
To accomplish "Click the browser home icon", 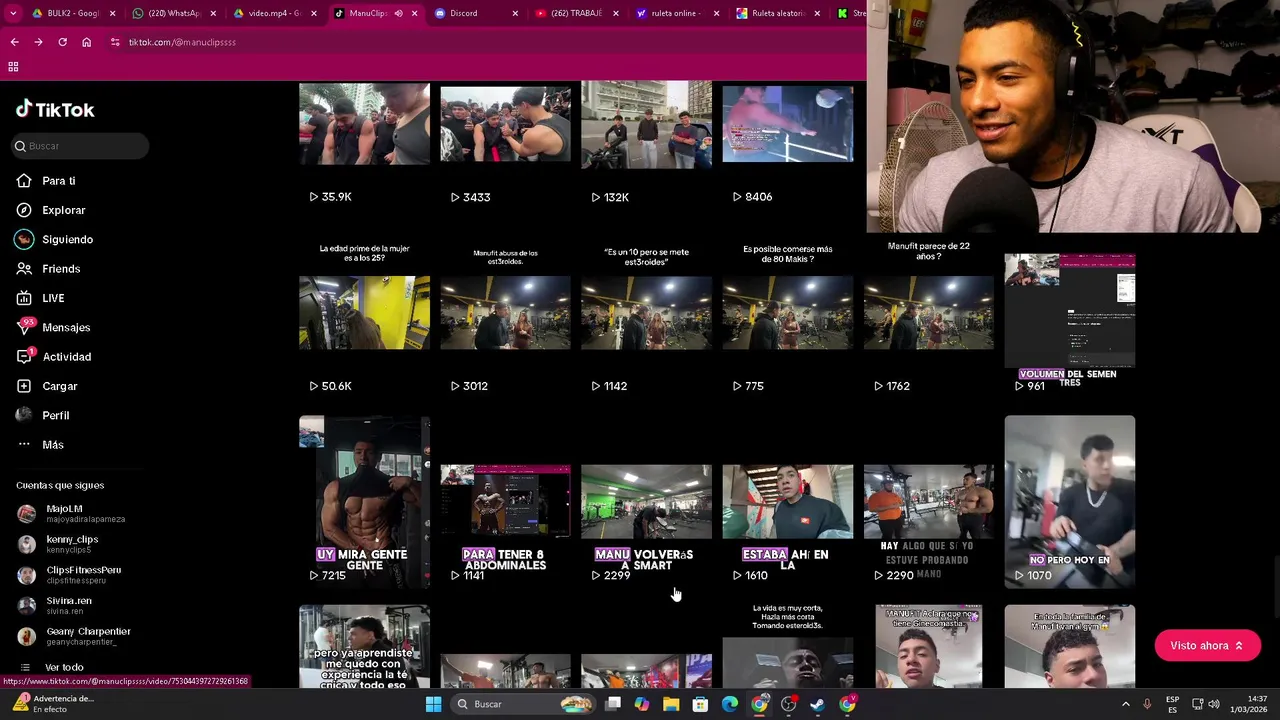I will click(x=86, y=42).
